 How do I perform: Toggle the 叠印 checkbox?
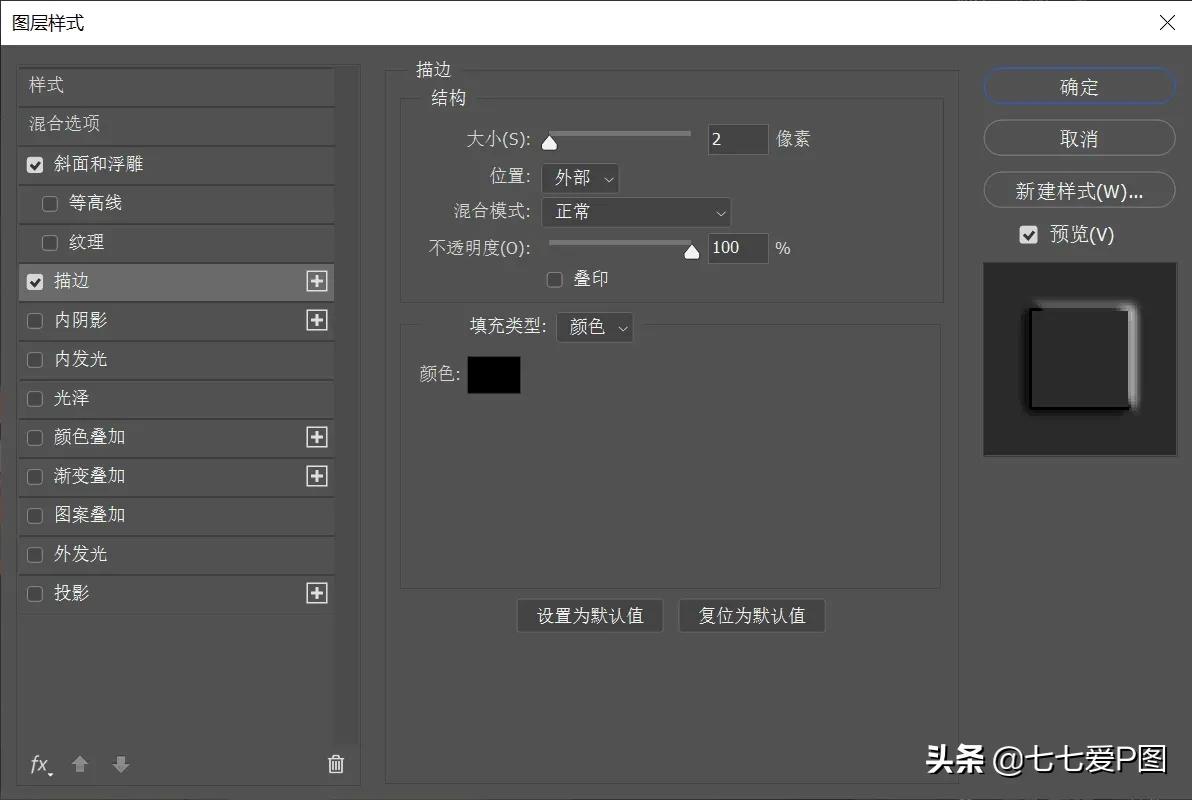(555, 280)
